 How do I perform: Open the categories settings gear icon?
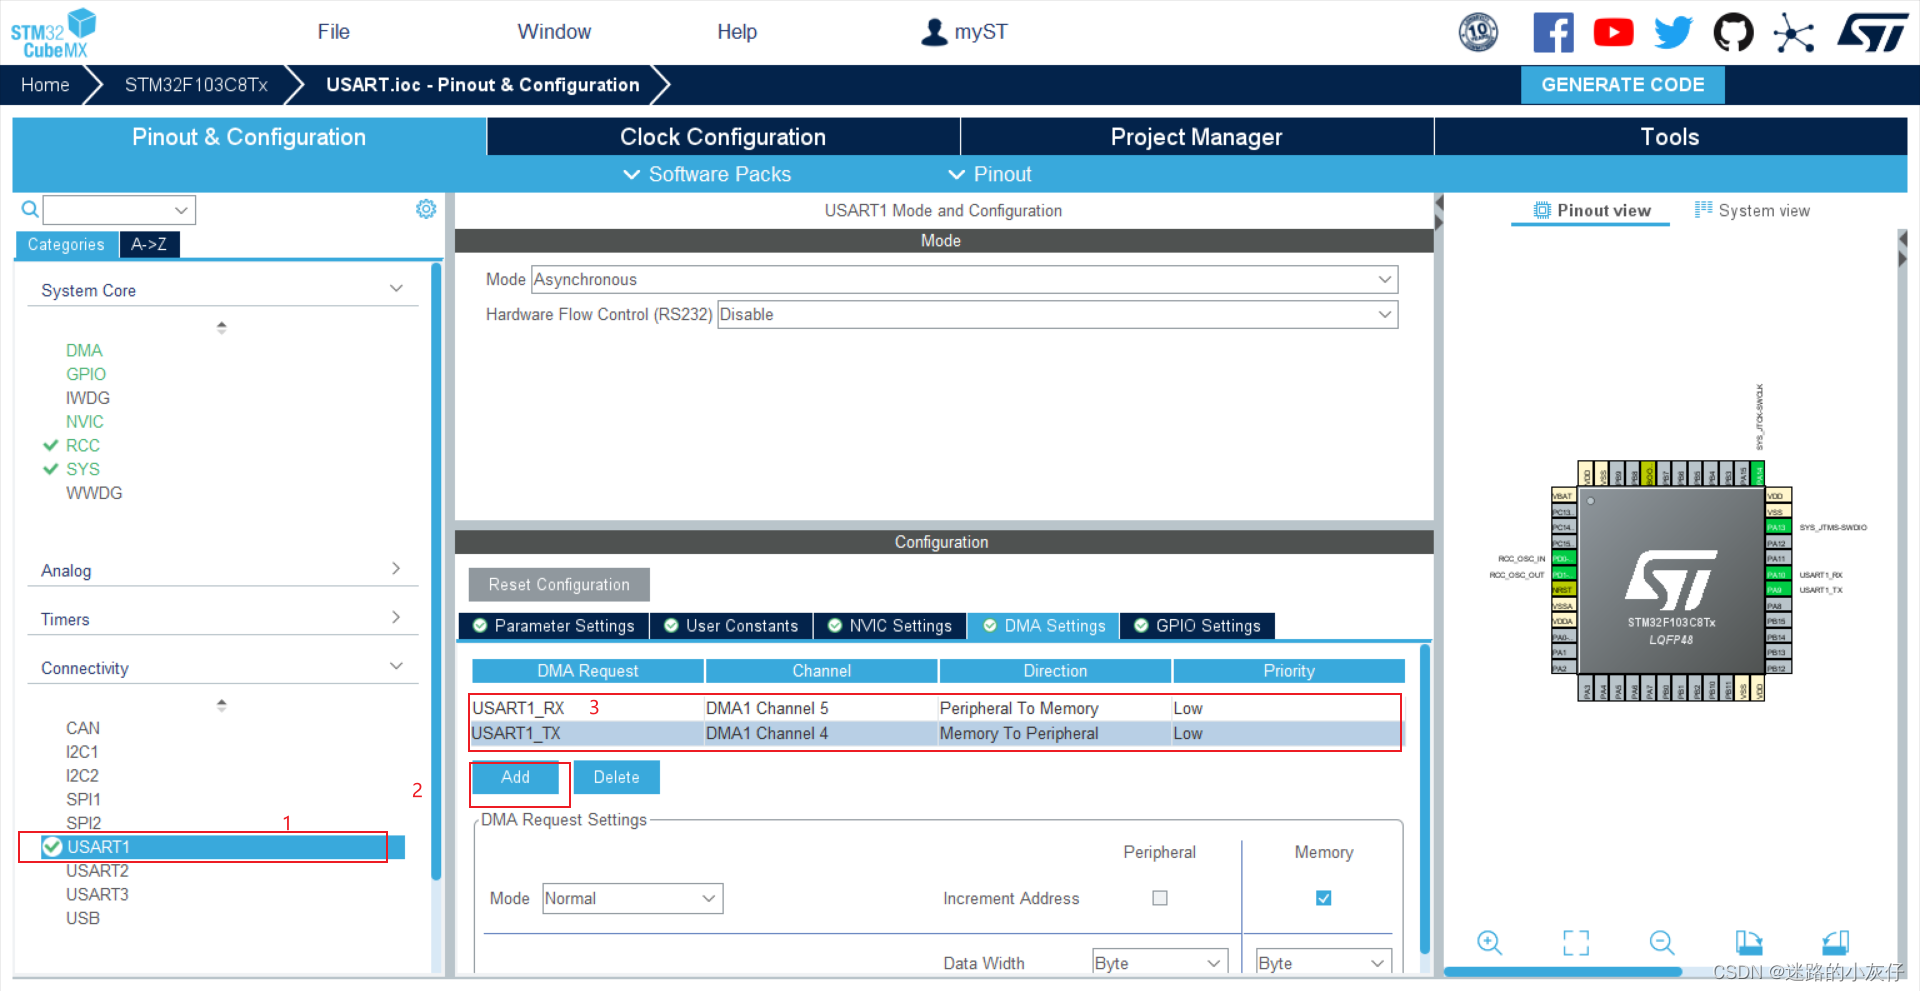(426, 208)
